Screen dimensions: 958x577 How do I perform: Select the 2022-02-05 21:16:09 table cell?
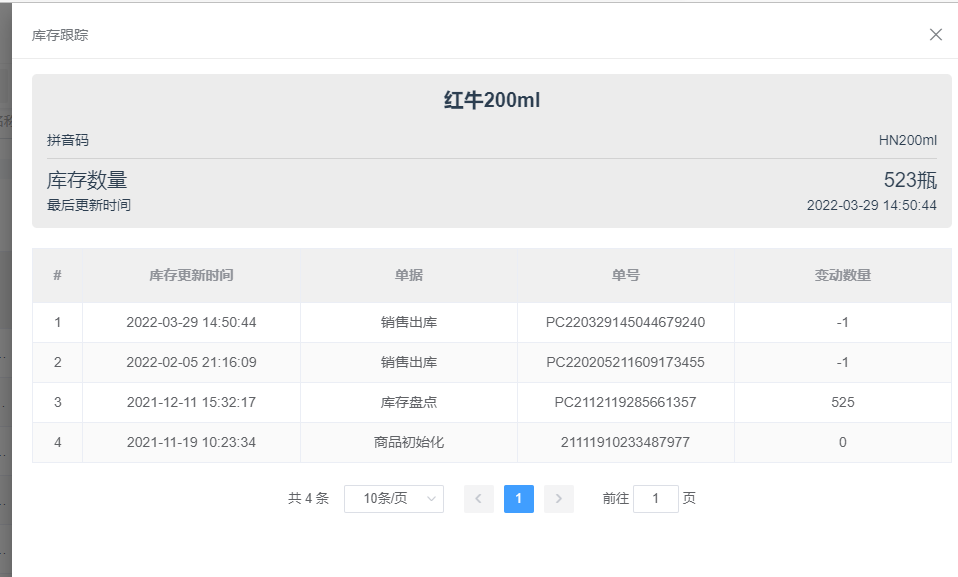tap(191, 362)
